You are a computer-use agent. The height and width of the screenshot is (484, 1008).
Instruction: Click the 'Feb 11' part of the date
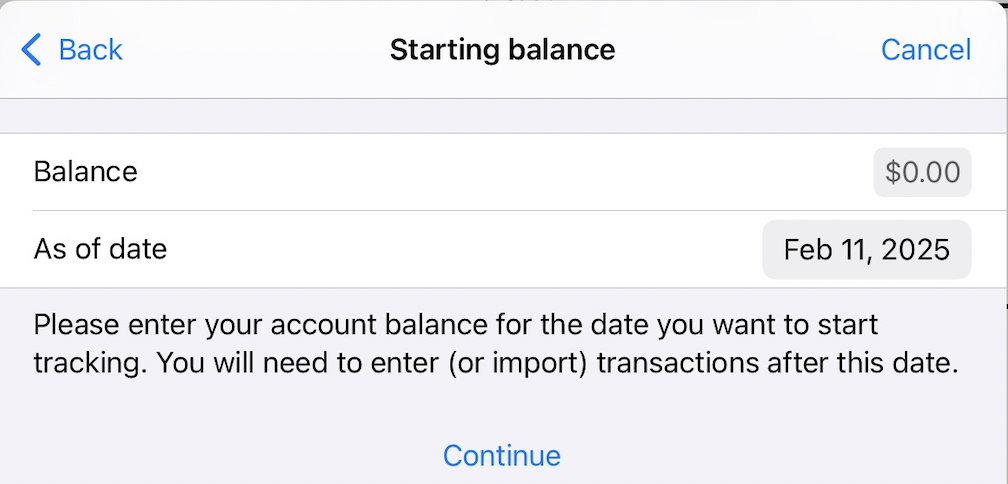tap(824, 249)
